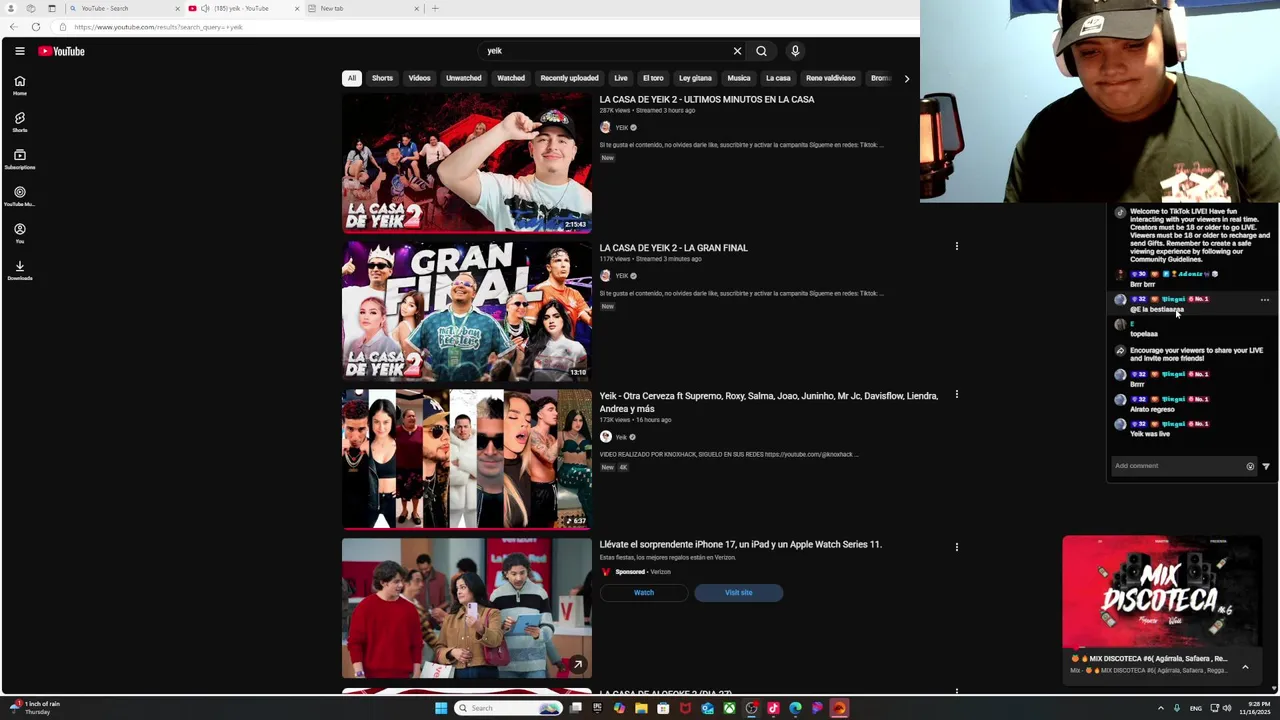Click the browser address bar URL

[158, 27]
